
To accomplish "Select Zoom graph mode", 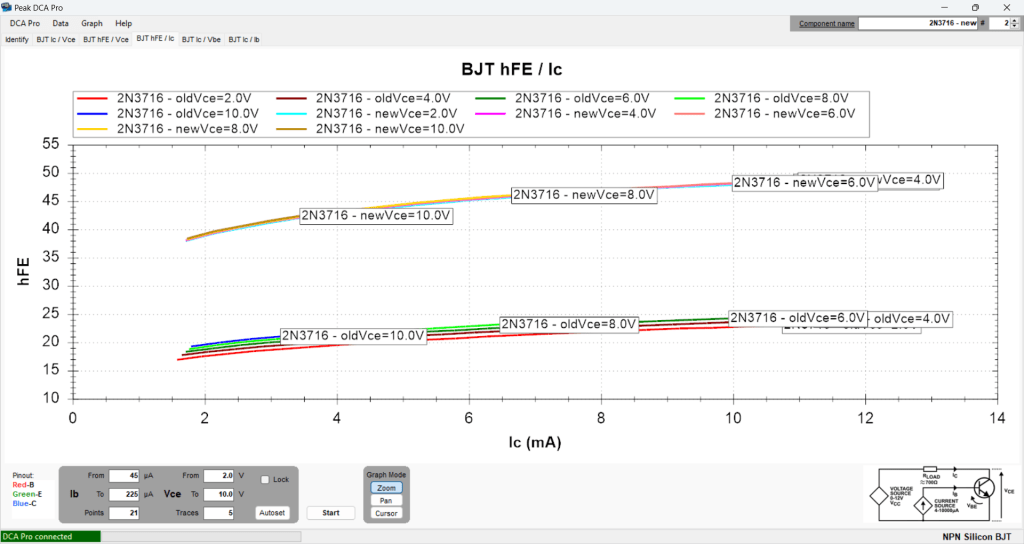I will click(x=385, y=487).
